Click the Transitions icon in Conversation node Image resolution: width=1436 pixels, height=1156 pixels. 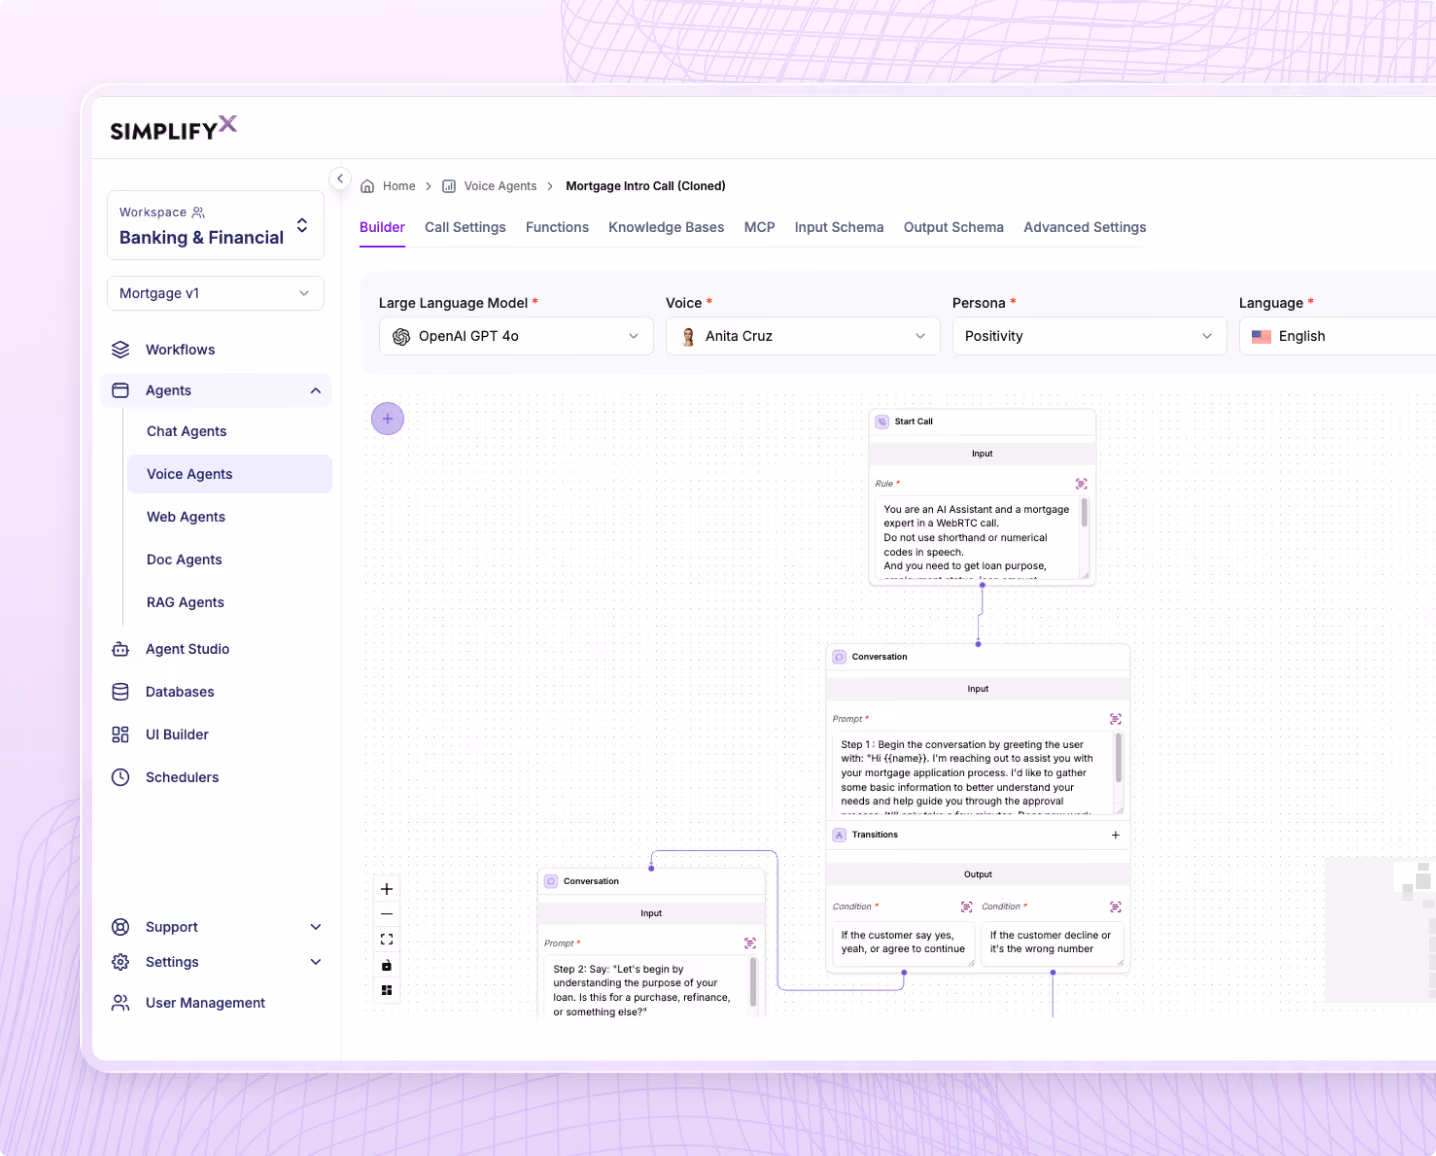click(840, 835)
